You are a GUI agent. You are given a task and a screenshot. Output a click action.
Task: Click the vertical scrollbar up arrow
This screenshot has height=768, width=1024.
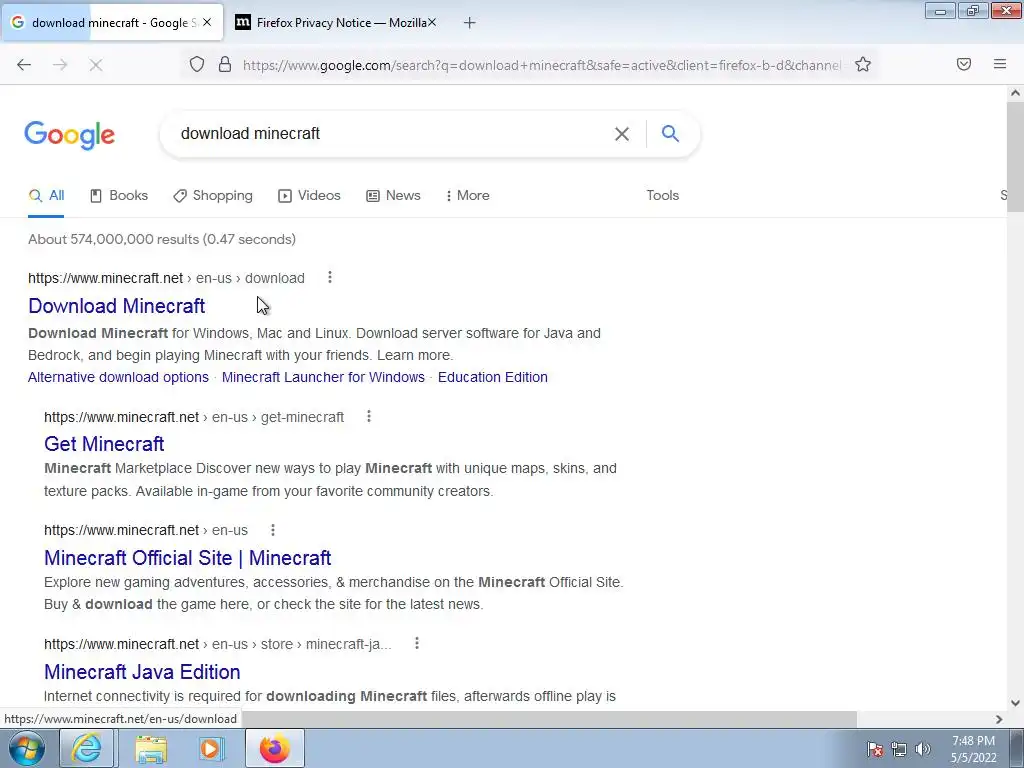[x=1015, y=93]
